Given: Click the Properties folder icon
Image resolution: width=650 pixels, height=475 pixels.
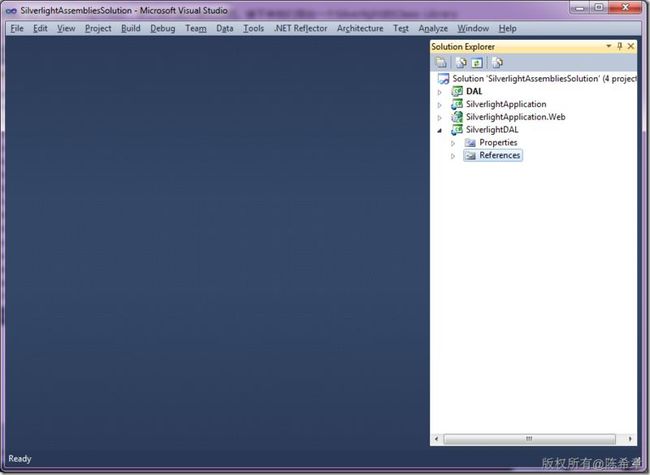Looking at the screenshot, I should coord(470,143).
